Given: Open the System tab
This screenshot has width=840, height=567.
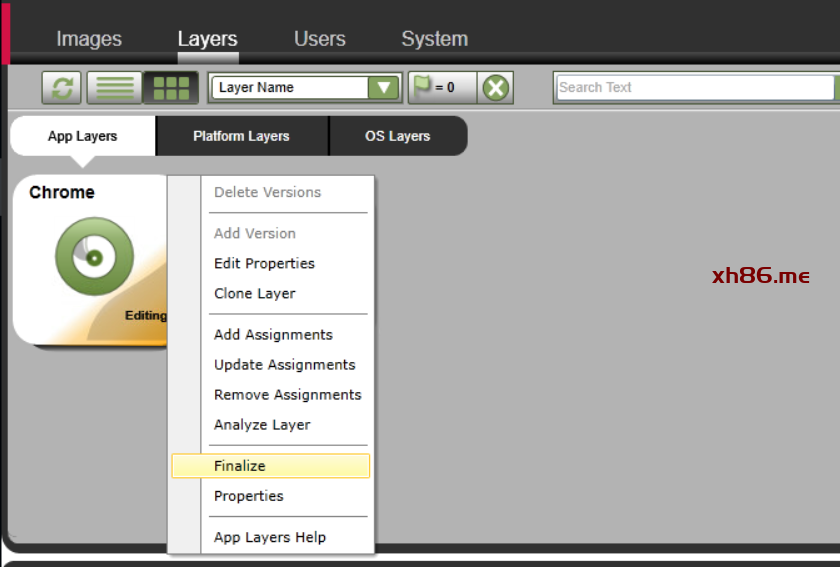Looking at the screenshot, I should (x=434, y=39).
